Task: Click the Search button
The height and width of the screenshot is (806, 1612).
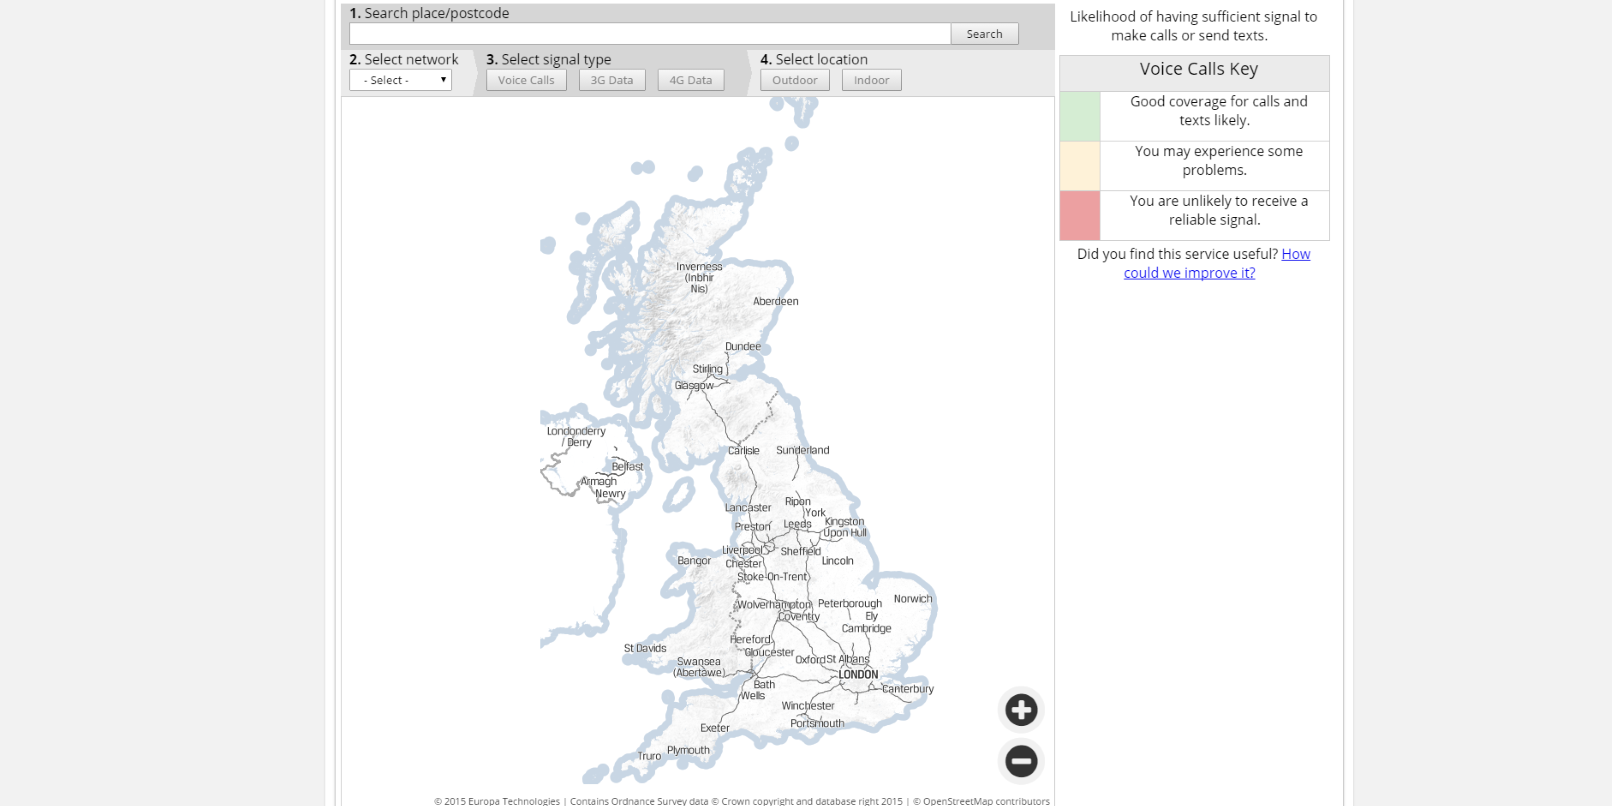Action: click(984, 34)
